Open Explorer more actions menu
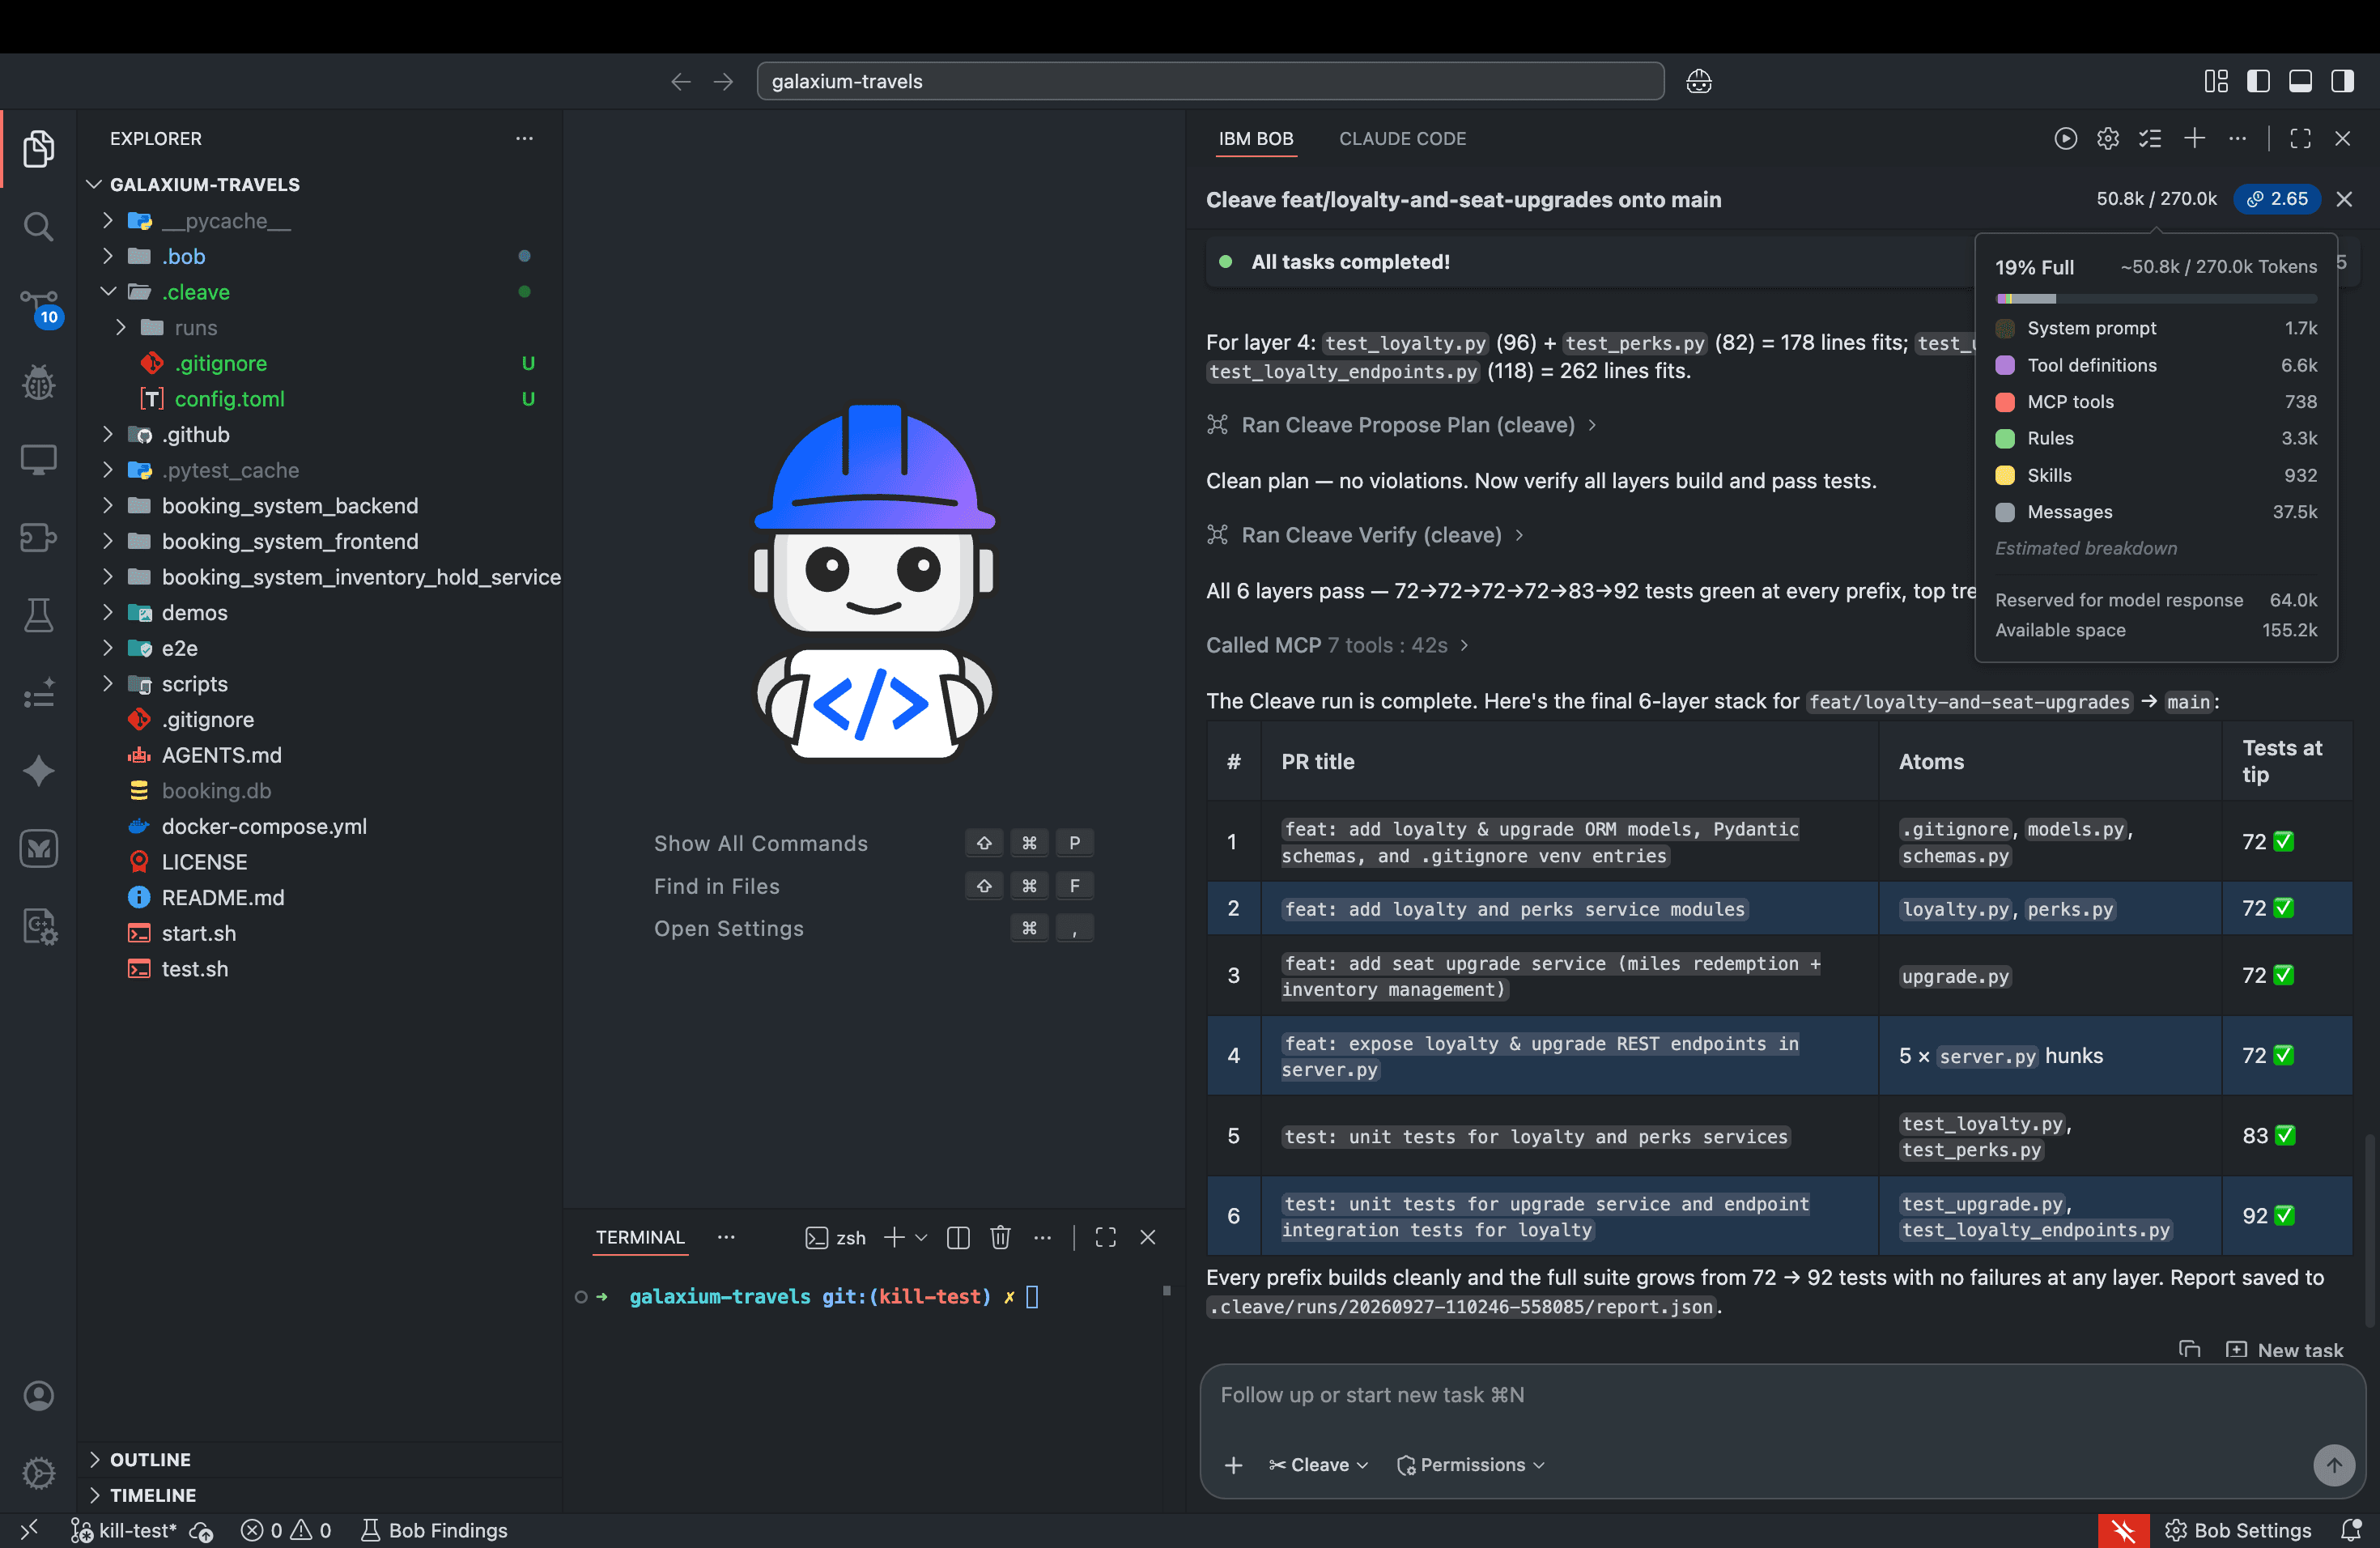The width and height of the screenshot is (2380, 1548). (x=524, y=138)
